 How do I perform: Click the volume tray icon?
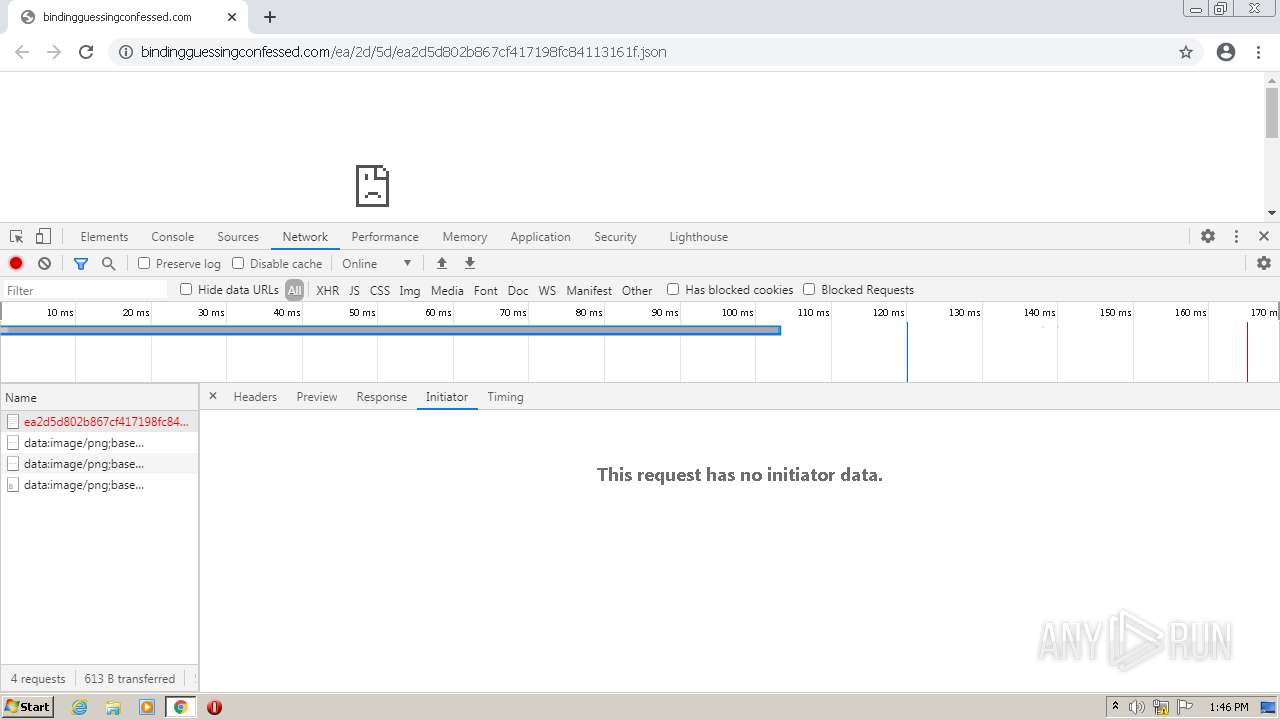tap(1137, 707)
